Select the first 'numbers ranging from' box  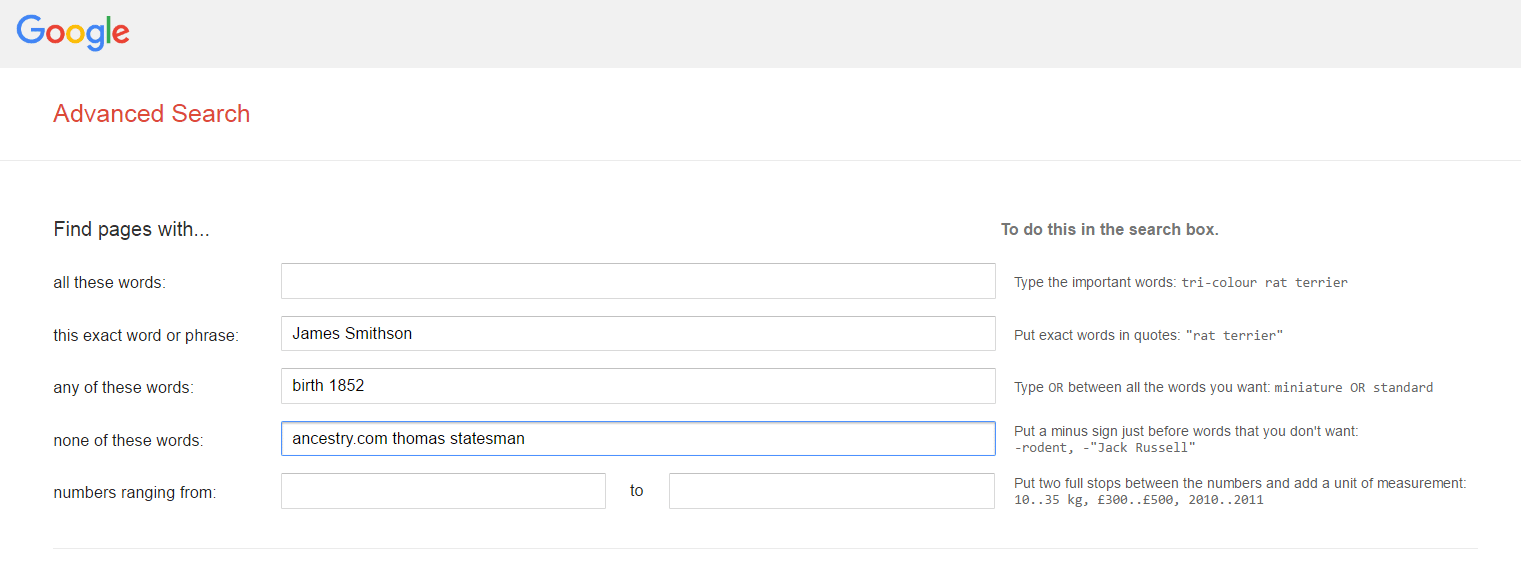[443, 491]
